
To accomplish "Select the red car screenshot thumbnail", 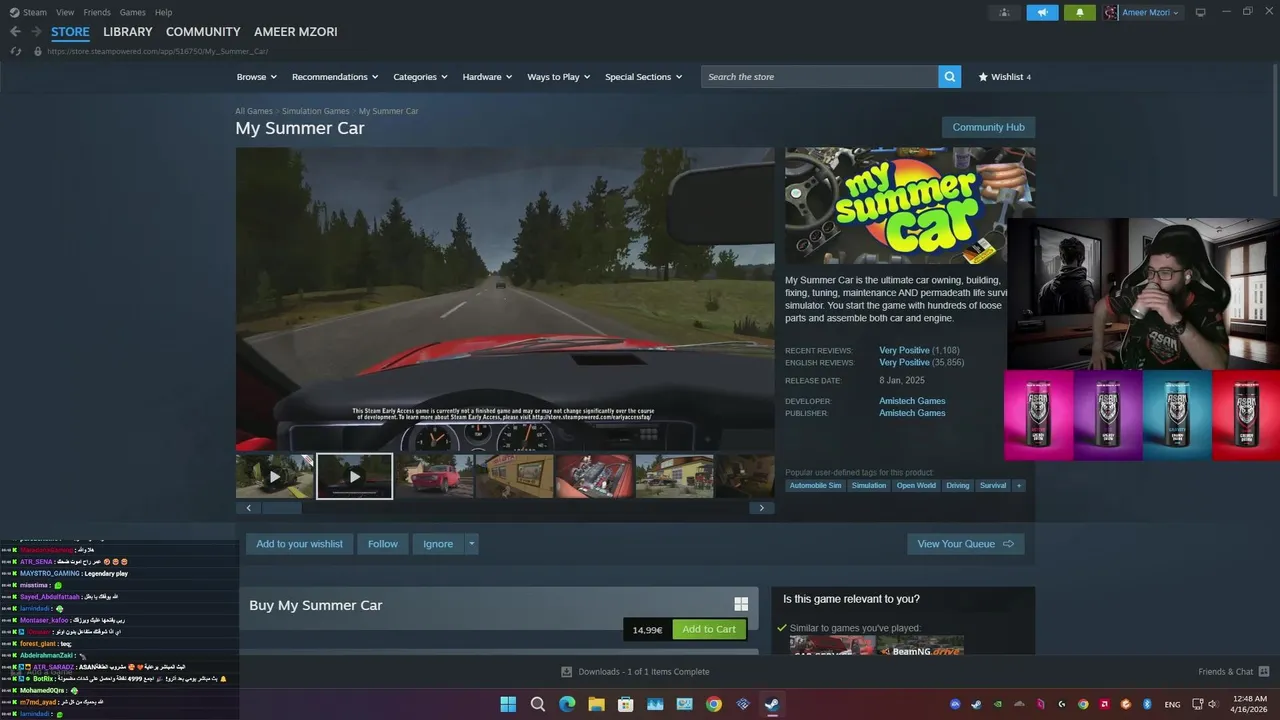I will click(x=434, y=476).
